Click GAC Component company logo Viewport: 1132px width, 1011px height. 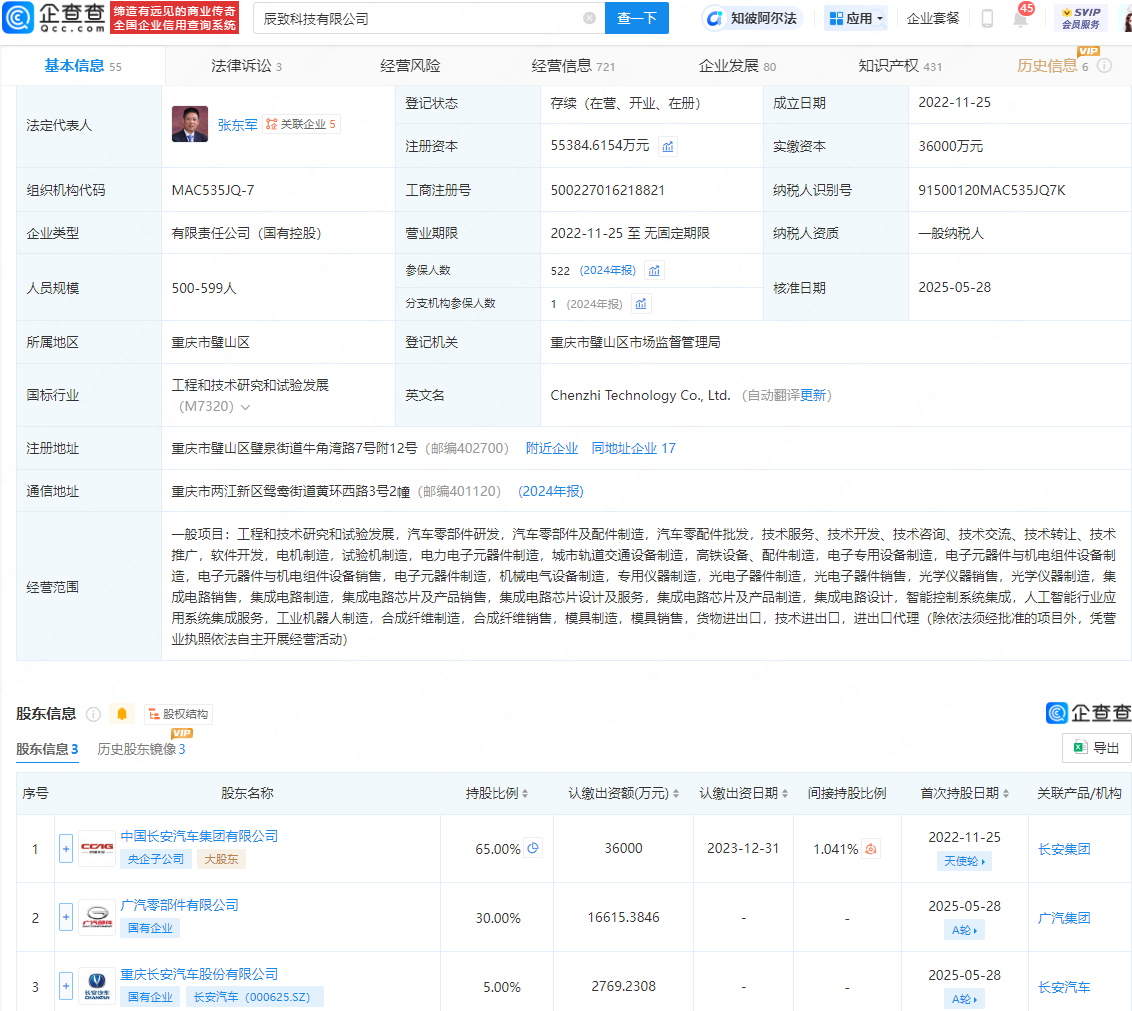(97, 918)
